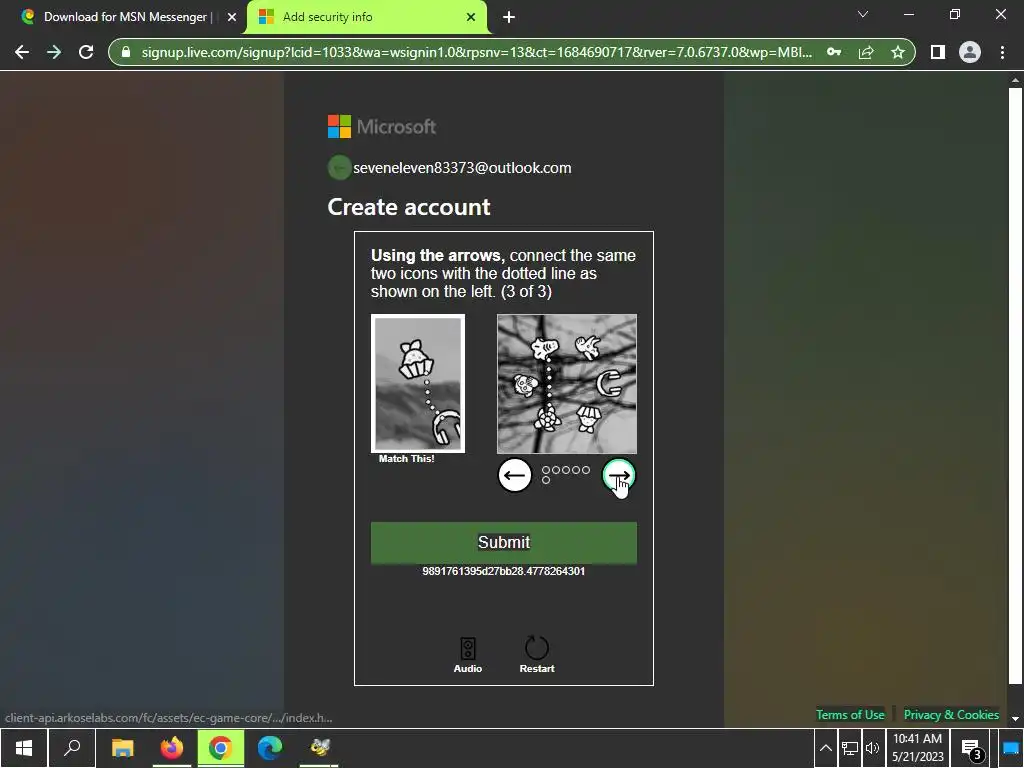This screenshot has height=768, width=1024.
Task: Open network status tray icon
Action: point(850,748)
